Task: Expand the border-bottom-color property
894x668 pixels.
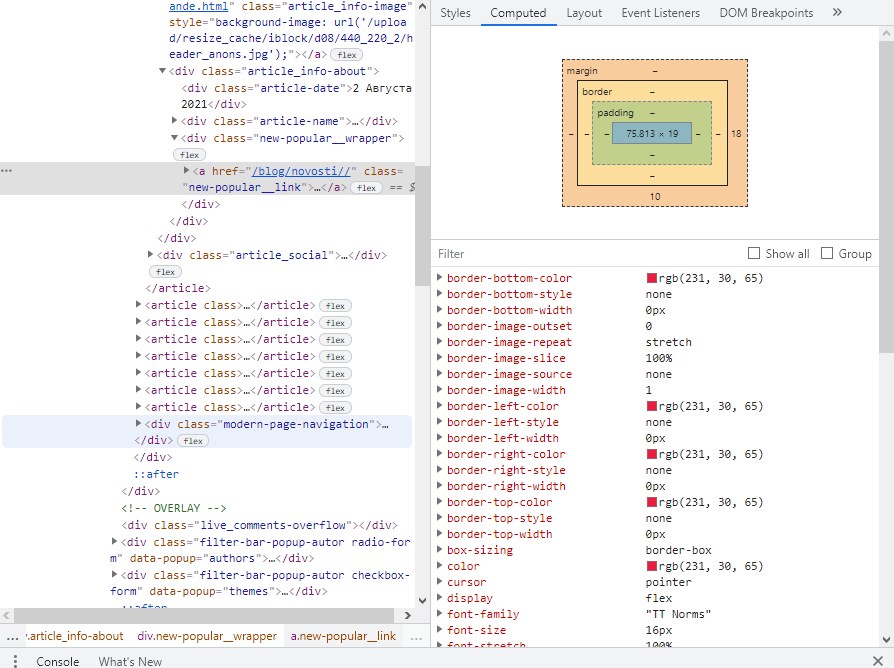Action: pos(439,278)
